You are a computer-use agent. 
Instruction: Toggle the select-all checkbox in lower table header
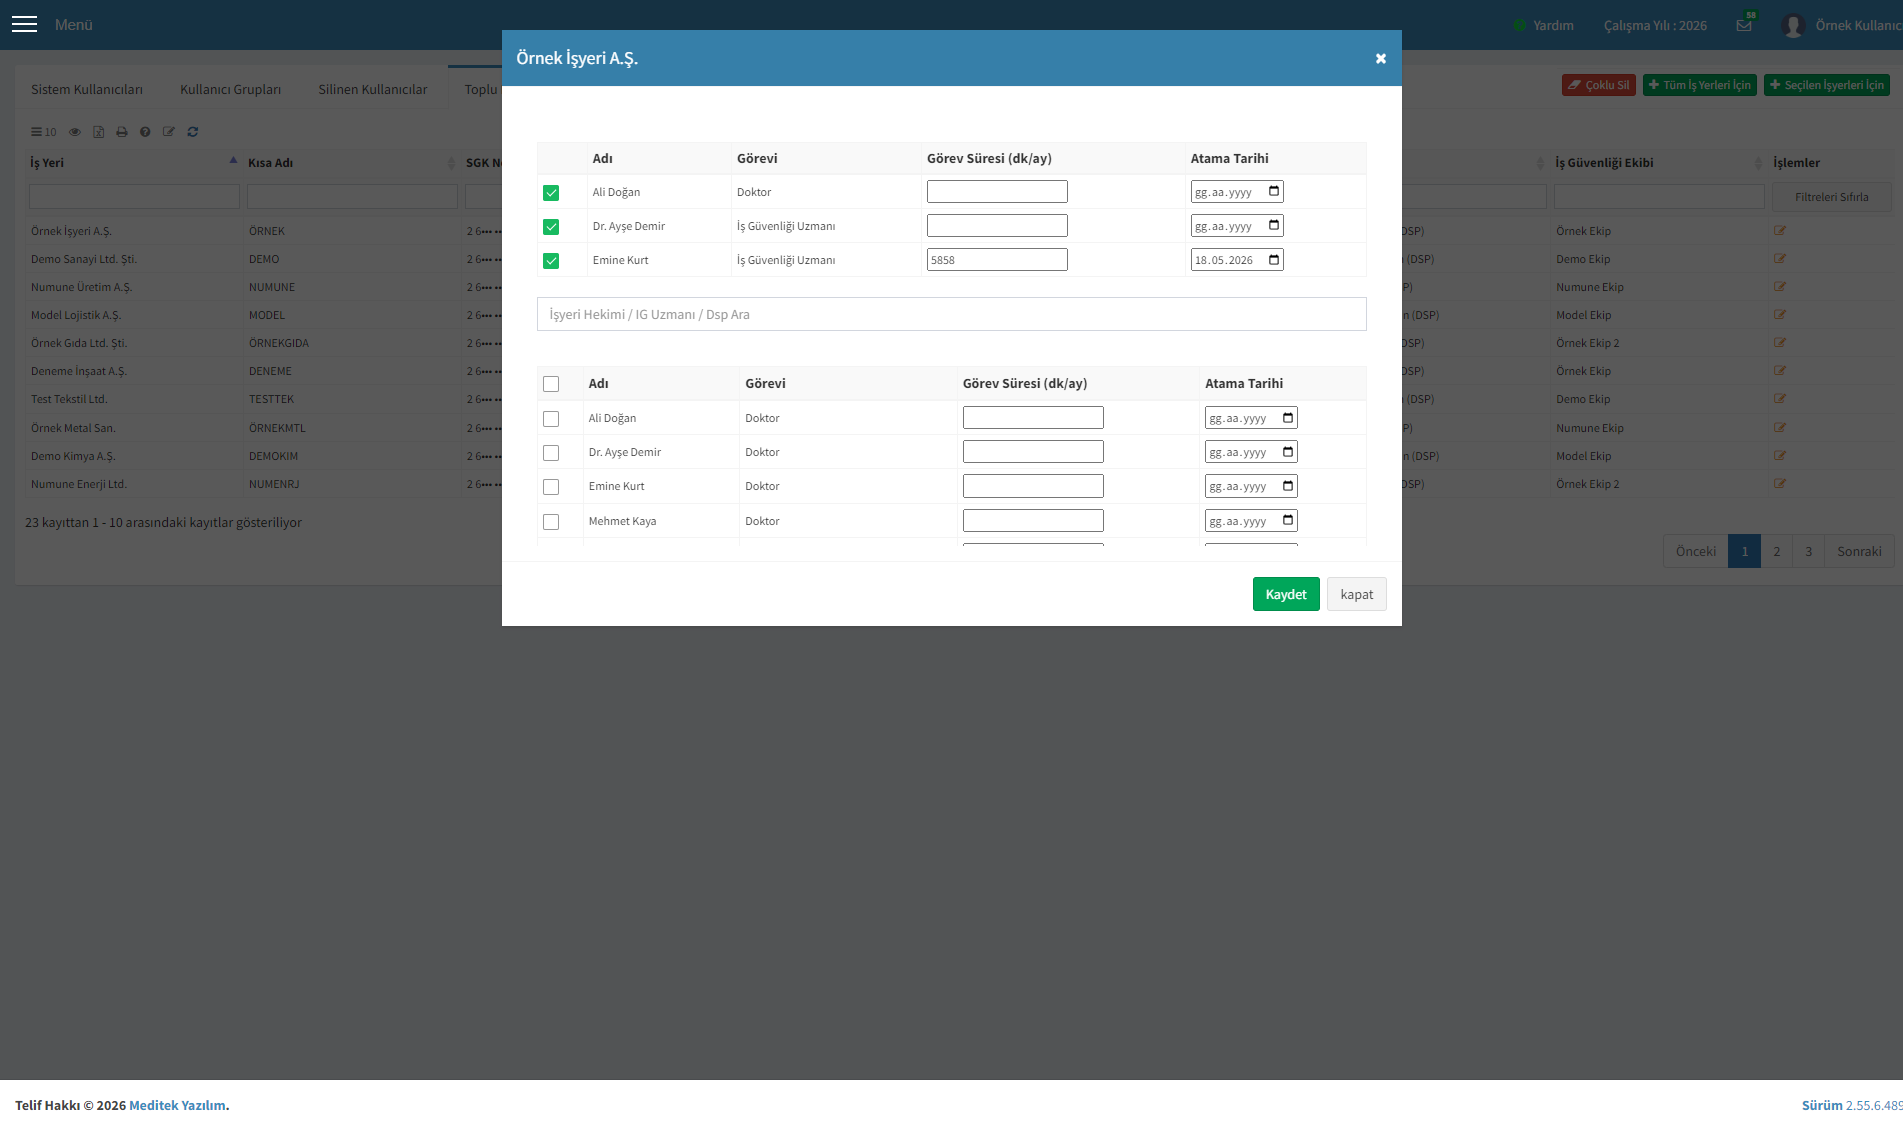pyautogui.click(x=551, y=384)
